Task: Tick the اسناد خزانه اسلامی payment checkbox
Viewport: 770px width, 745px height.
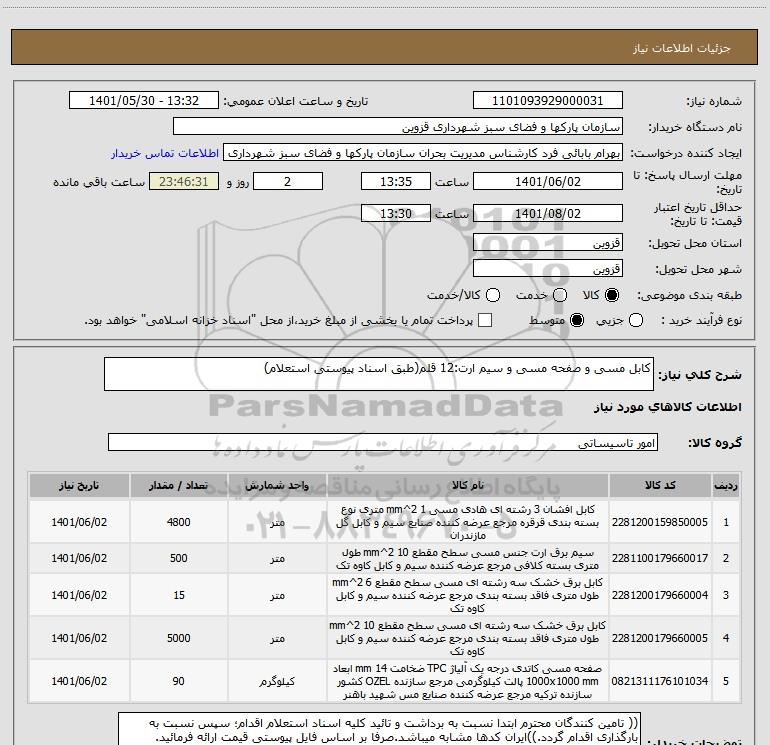Action: 485,320
